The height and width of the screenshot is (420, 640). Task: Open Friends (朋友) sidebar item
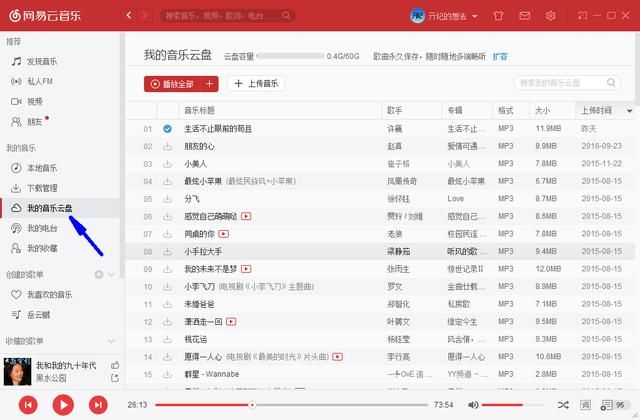coord(29,121)
